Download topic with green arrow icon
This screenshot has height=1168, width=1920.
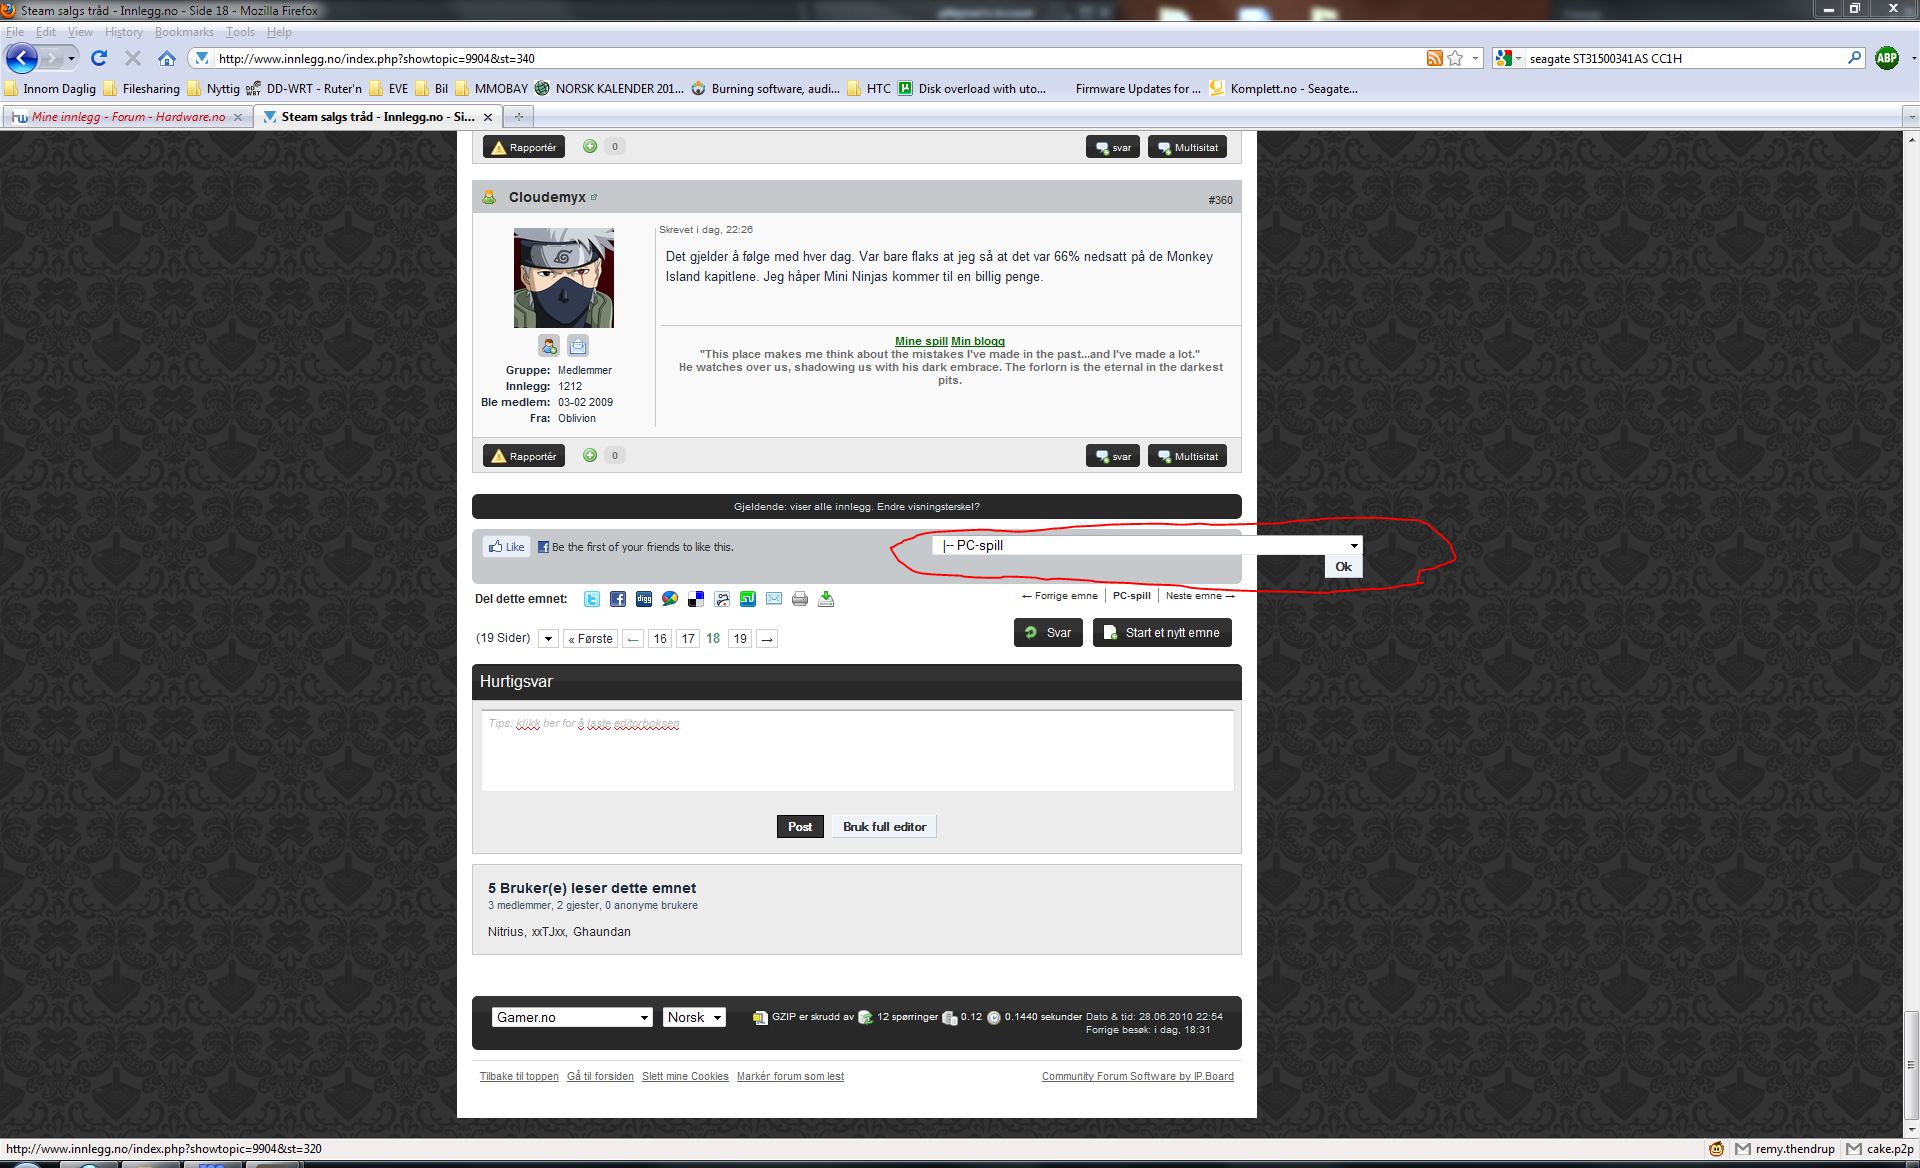coord(826,599)
